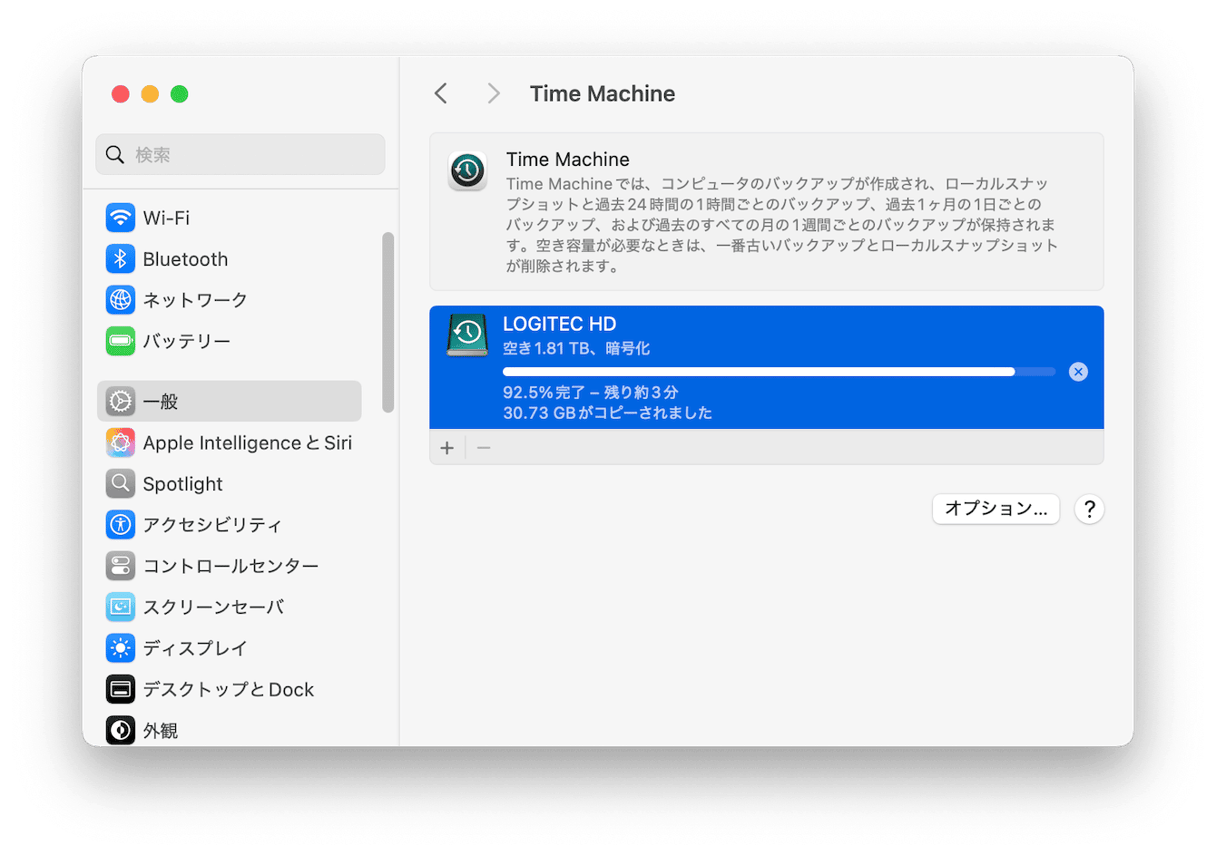The width and height of the screenshot is (1216, 855).
Task: Click the LOGITEC HD backup disk icon
Action: pyautogui.click(x=467, y=336)
